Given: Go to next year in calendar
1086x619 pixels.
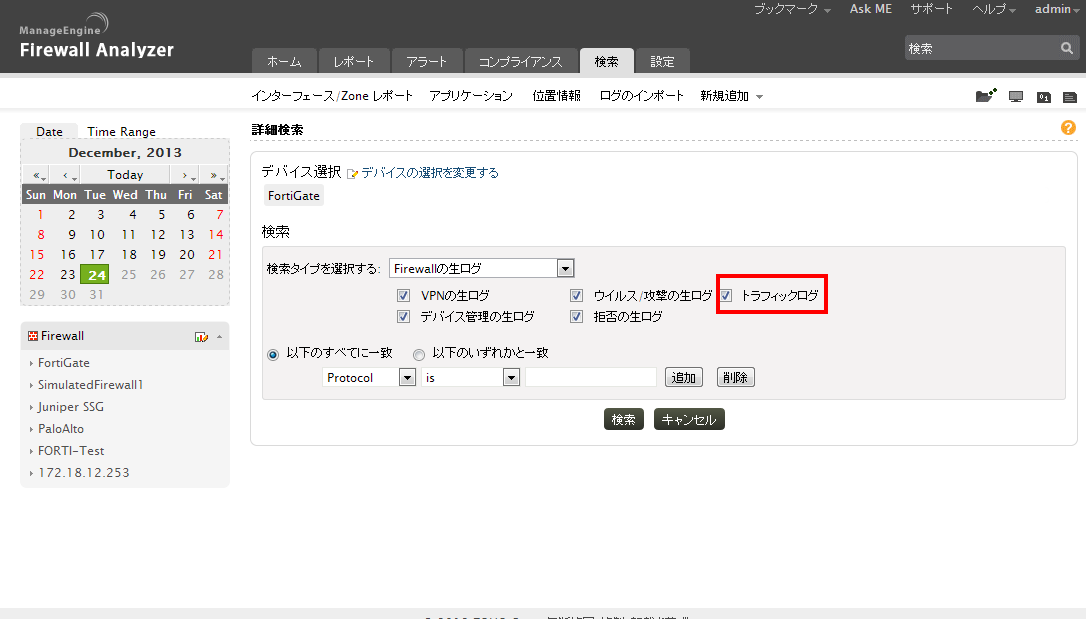Looking at the screenshot, I should (215, 175).
